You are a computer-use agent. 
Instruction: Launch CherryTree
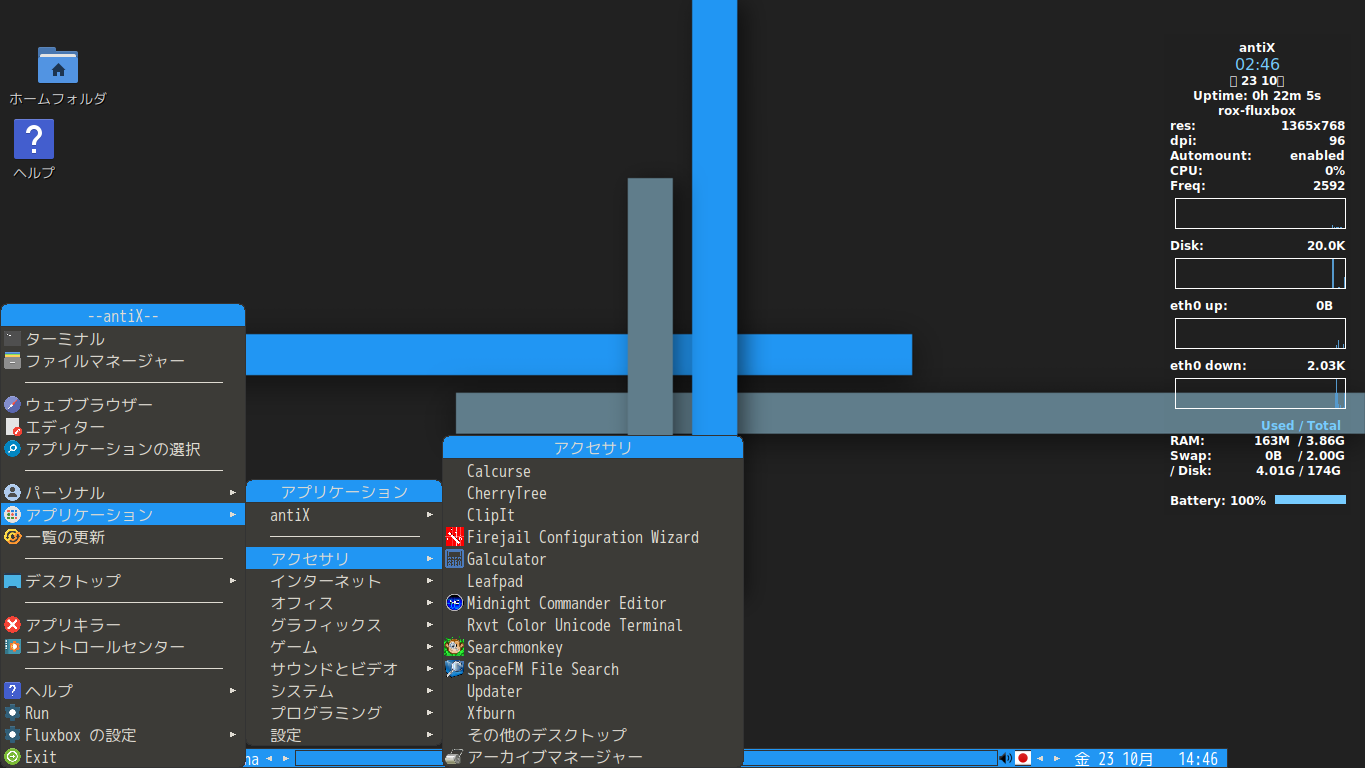tap(593, 493)
